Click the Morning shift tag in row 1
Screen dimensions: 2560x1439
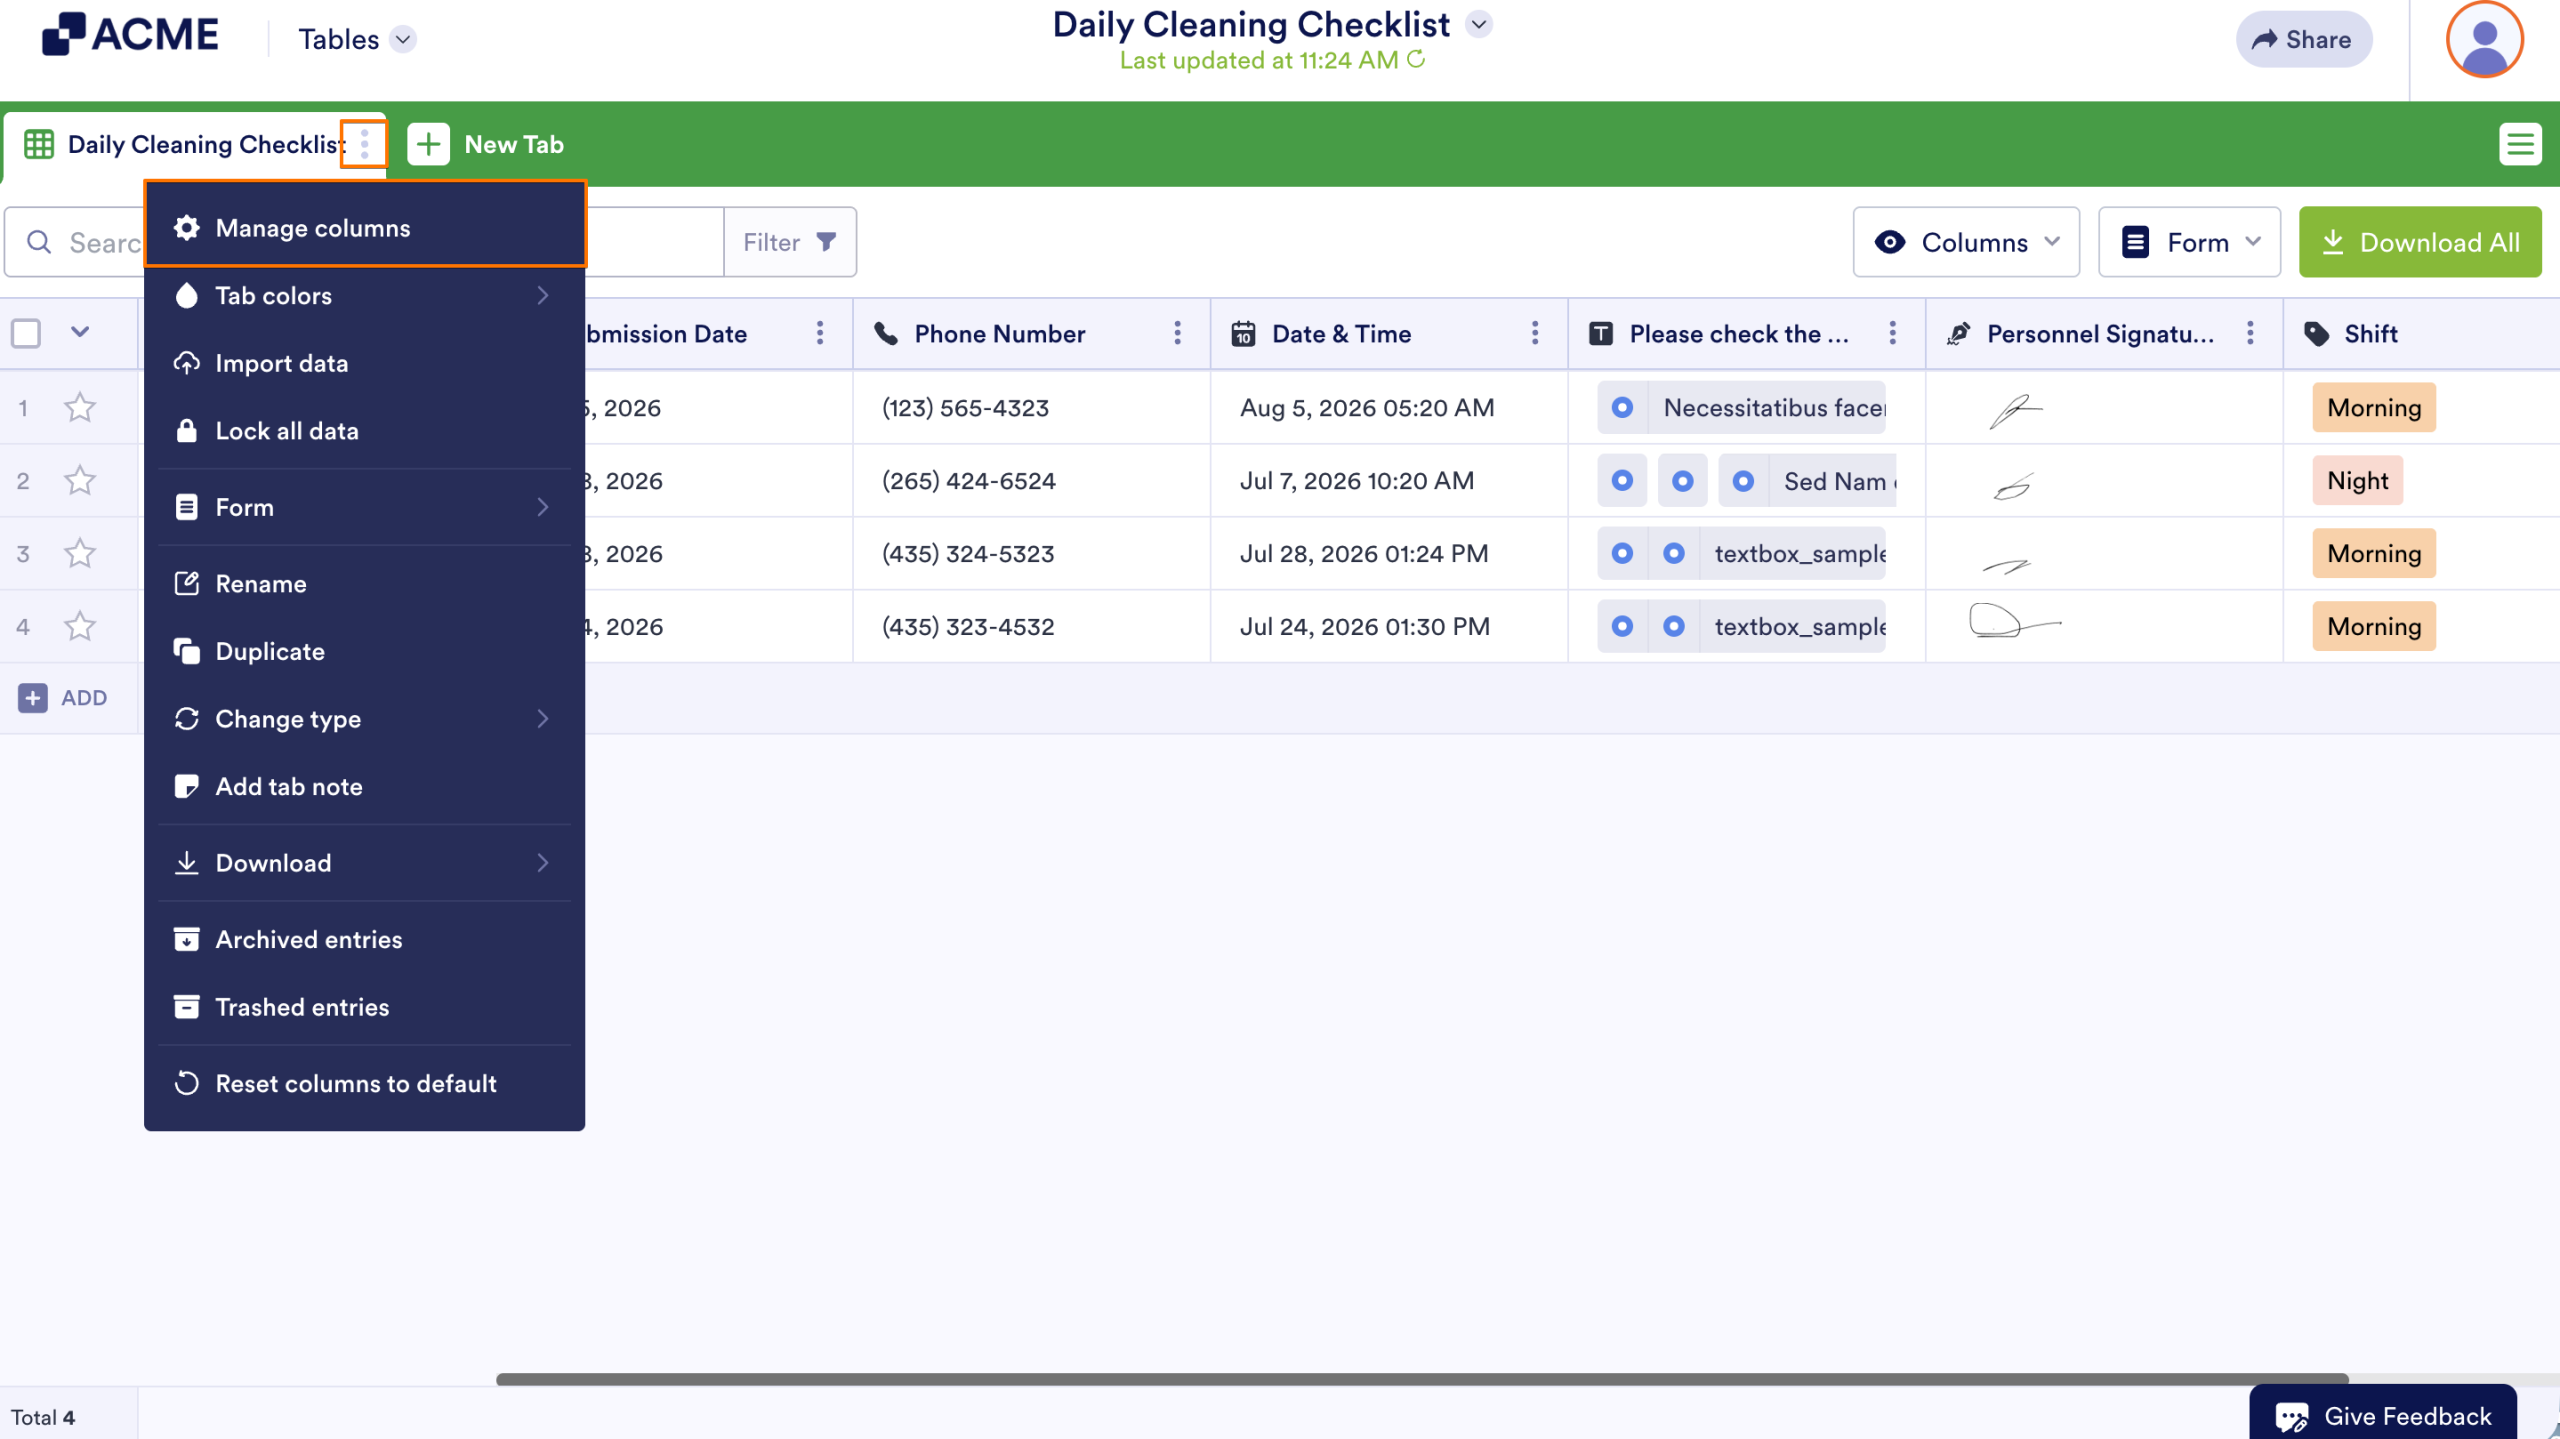coord(2374,408)
